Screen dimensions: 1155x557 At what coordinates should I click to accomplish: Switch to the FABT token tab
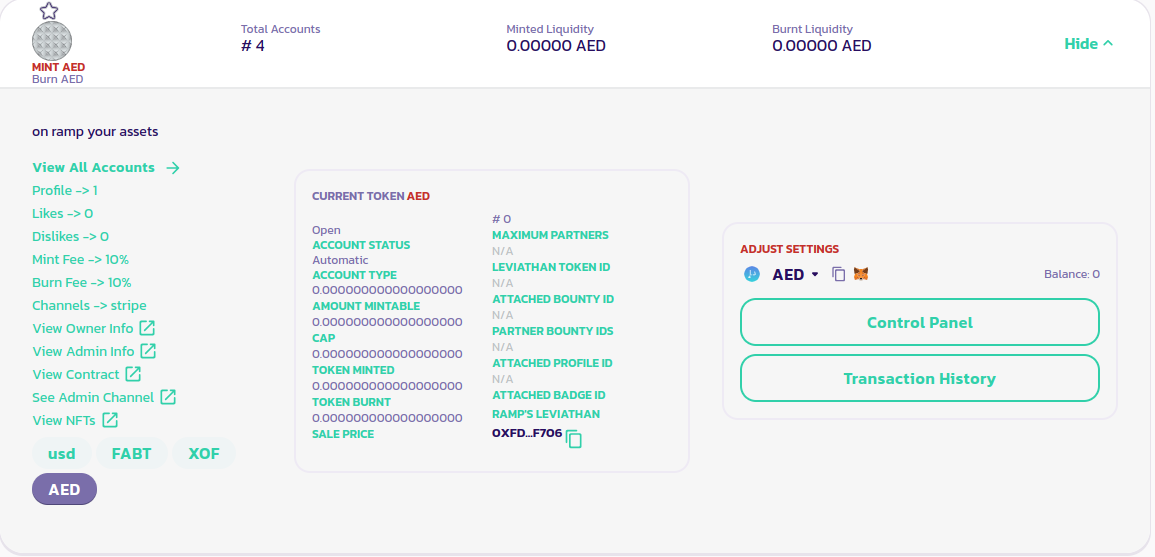[132, 453]
